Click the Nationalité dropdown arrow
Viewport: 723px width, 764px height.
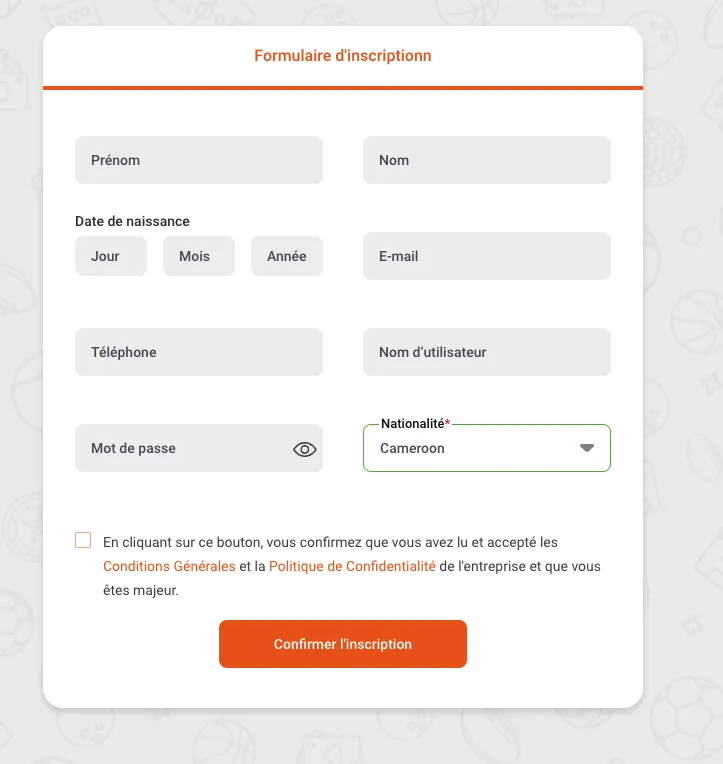(587, 448)
